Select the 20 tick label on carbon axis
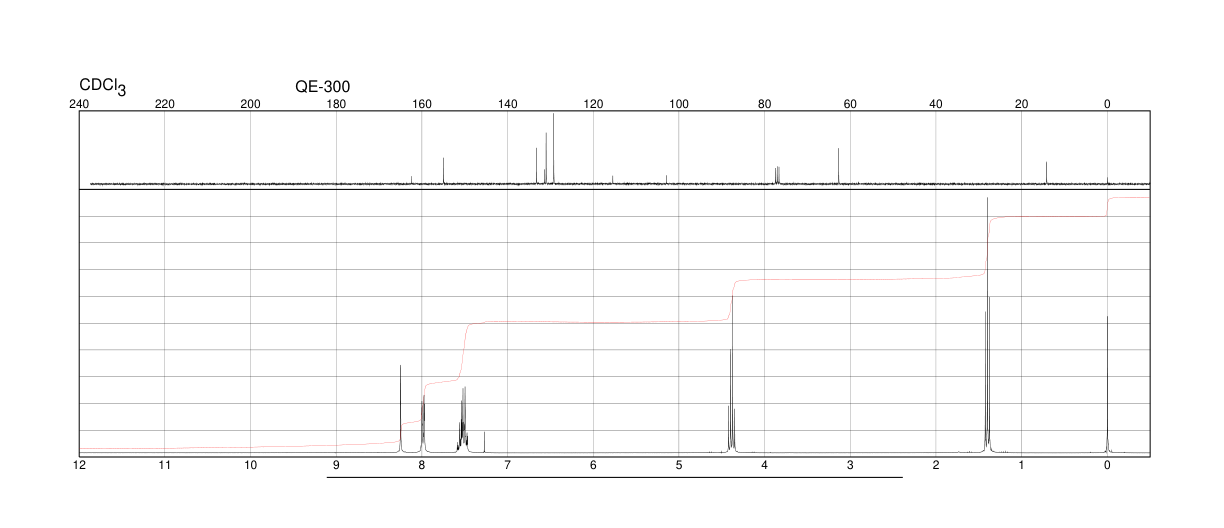The height and width of the screenshot is (528, 1224). coord(1021,104)
